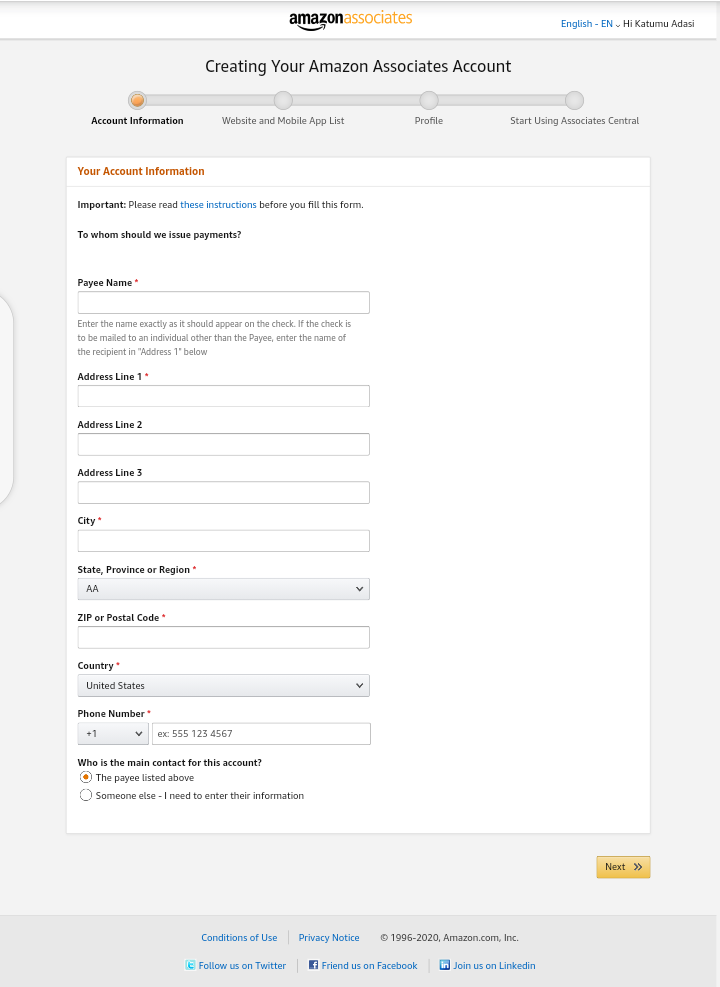Click the Account Information step circle
This screenshot has height=987, width=720.
click(x=137, y=100)
